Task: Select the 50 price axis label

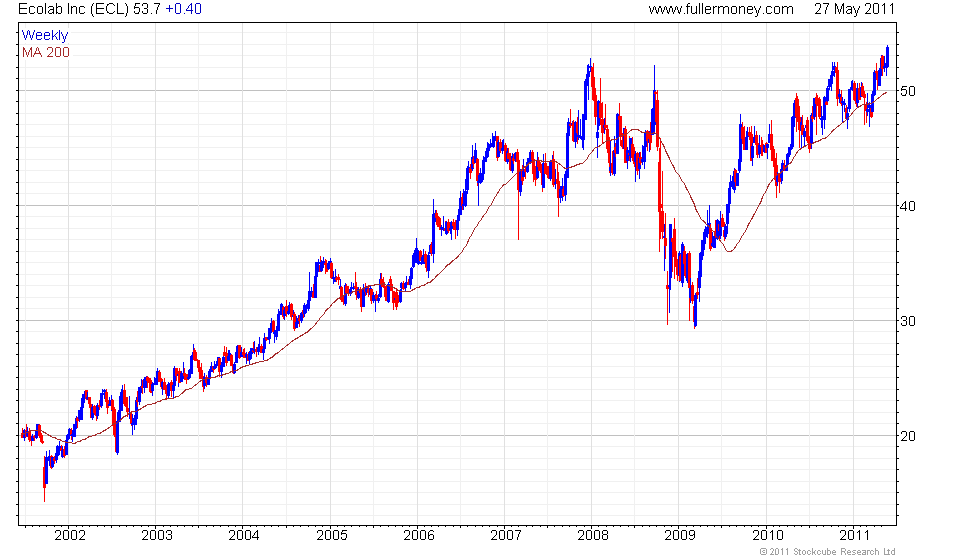Action: 908,91
